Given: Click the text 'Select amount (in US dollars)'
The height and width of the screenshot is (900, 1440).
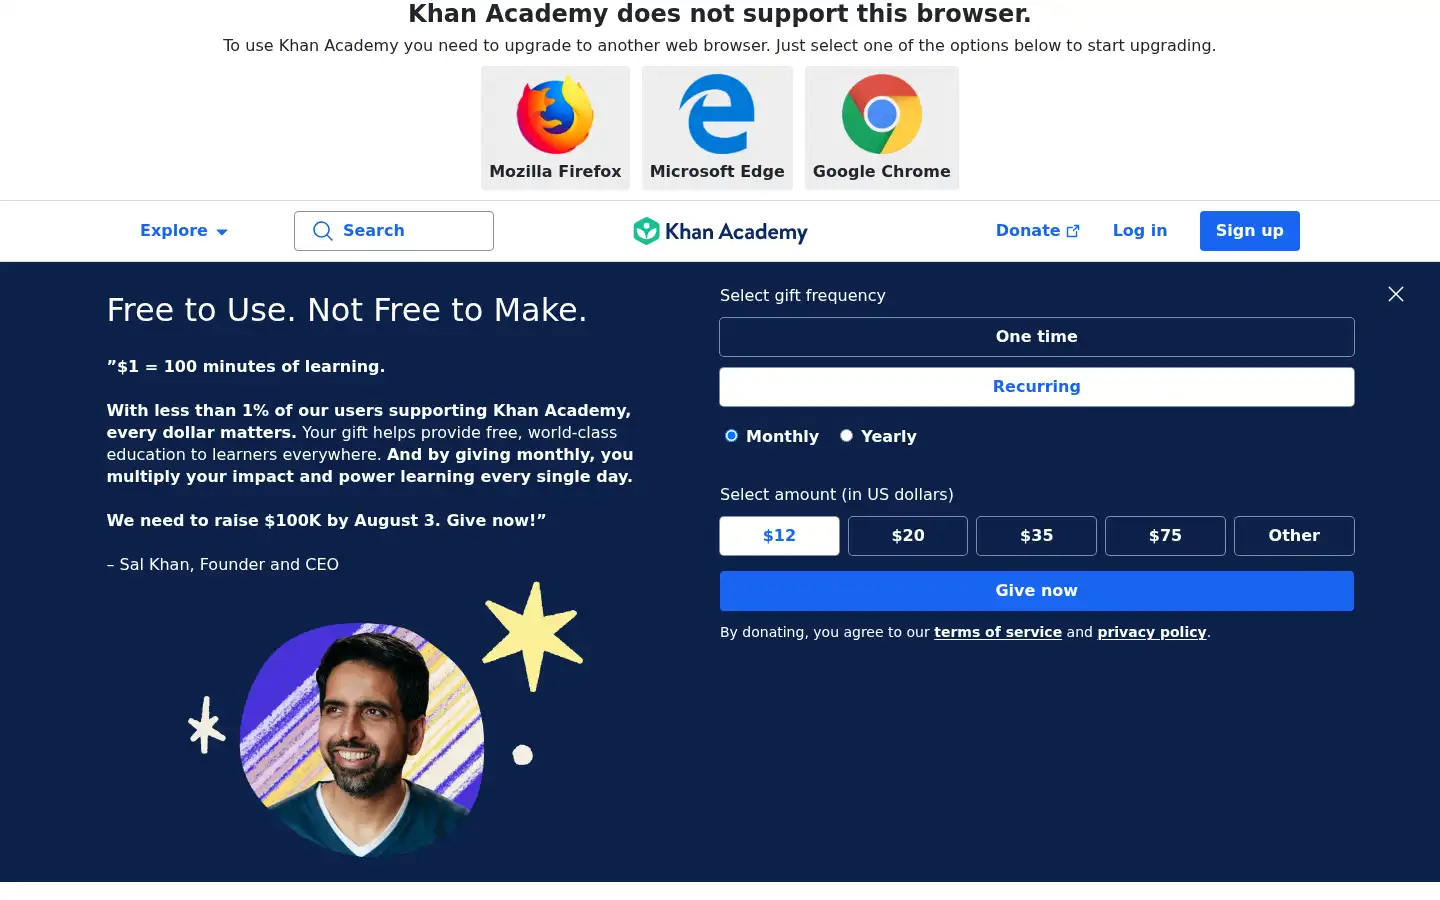Looking at the screenshot, I should (837, 494).
